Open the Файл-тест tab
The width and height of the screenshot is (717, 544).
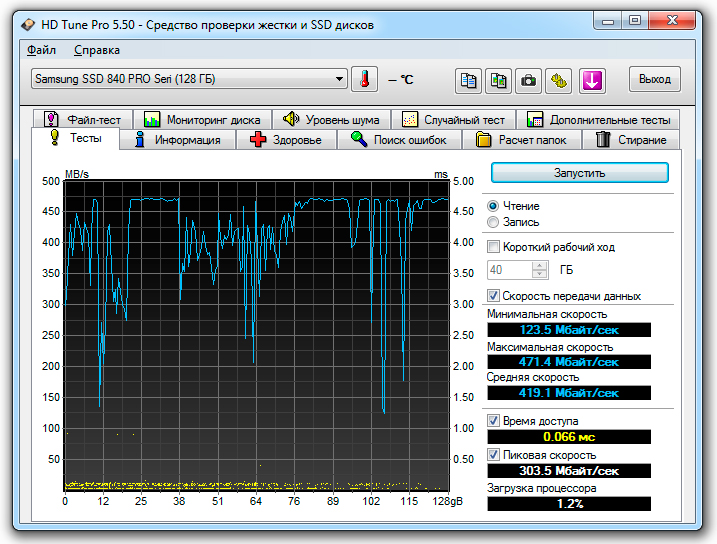tap(83, 120)
